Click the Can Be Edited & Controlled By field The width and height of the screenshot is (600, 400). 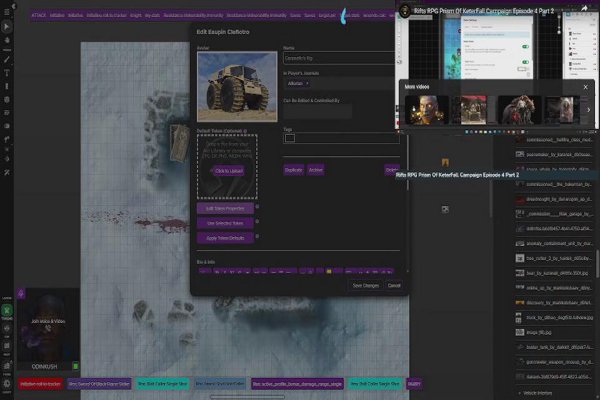click(317, 112)
